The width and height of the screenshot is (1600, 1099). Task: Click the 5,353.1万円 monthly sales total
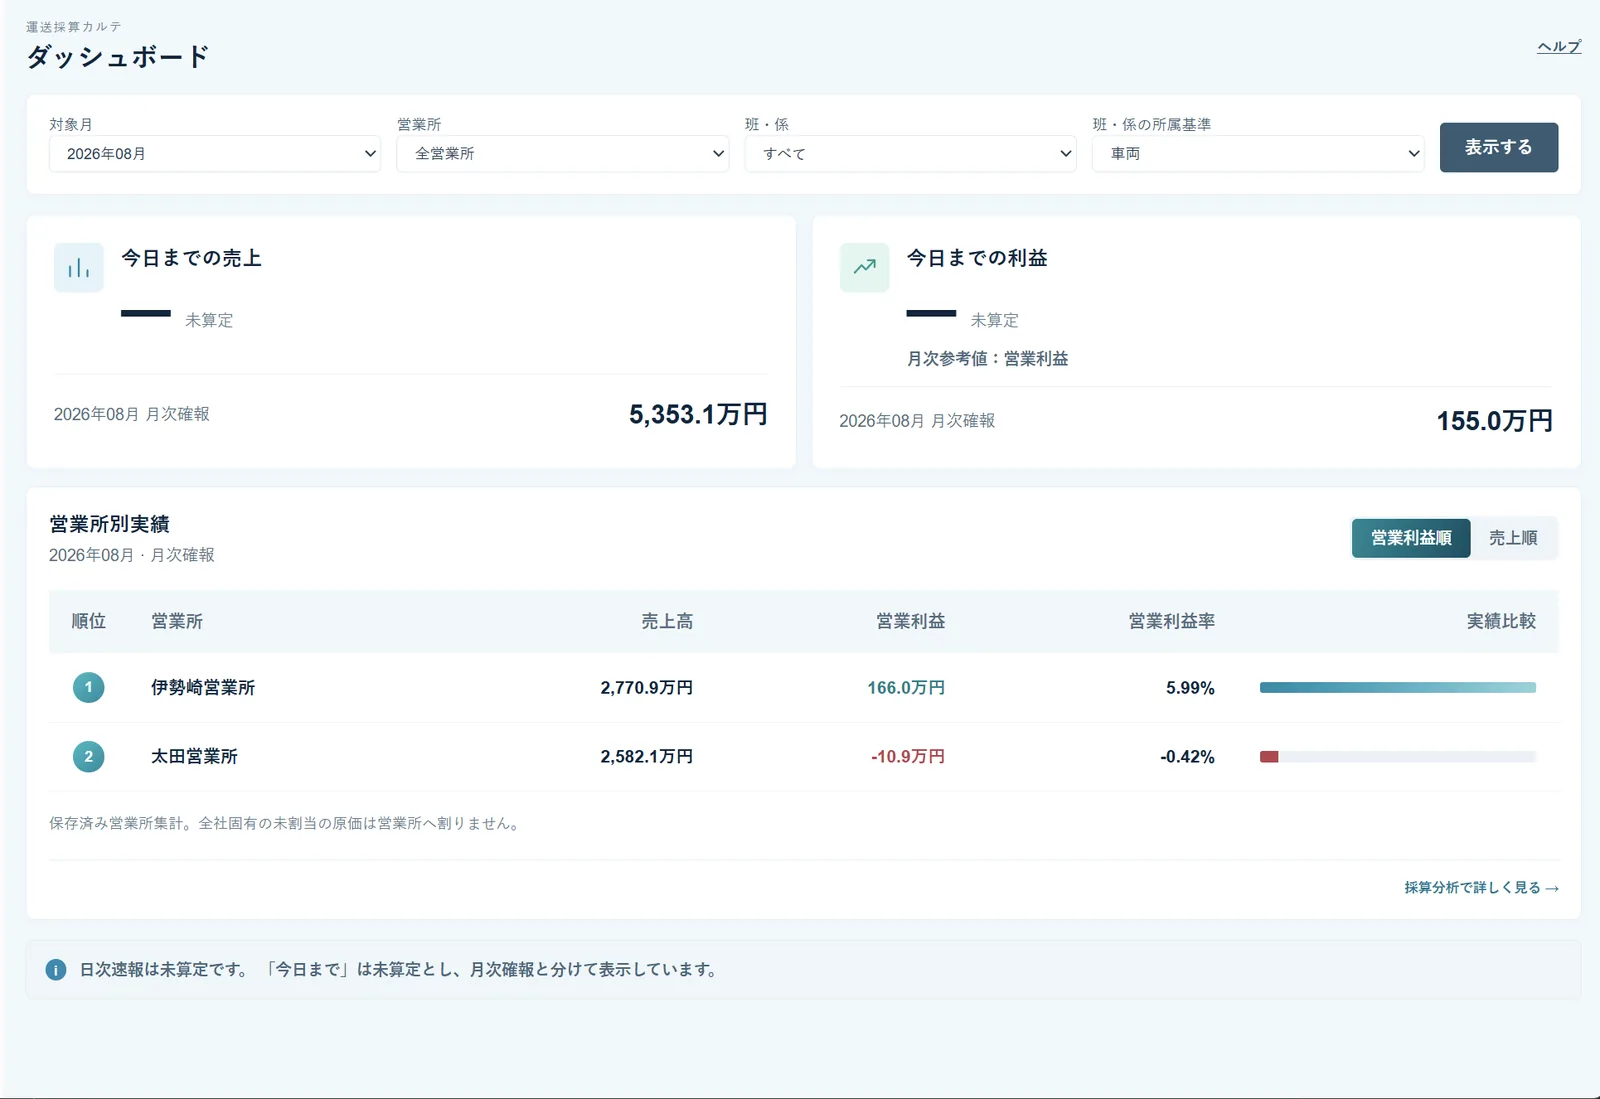click(x=698, y=414)
